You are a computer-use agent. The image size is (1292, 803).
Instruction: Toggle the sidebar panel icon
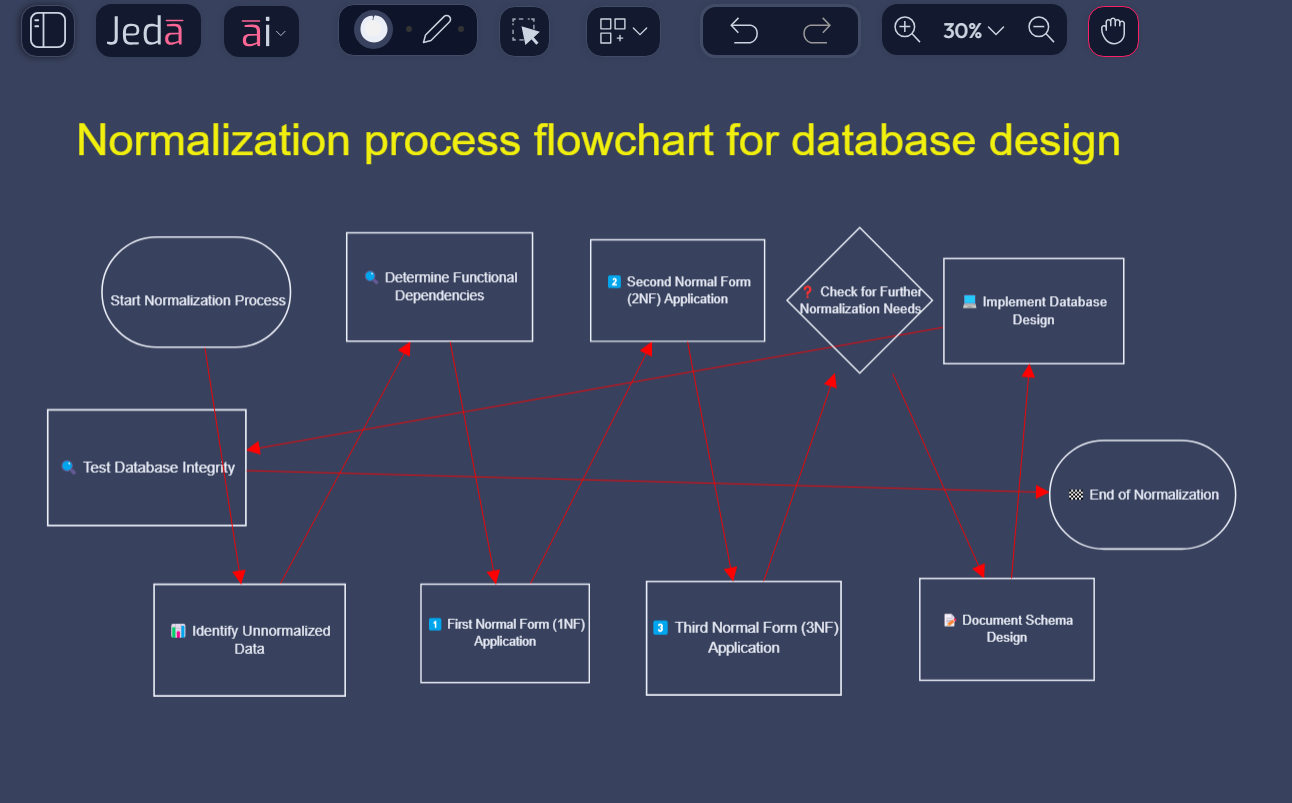(x=47, y=31)
